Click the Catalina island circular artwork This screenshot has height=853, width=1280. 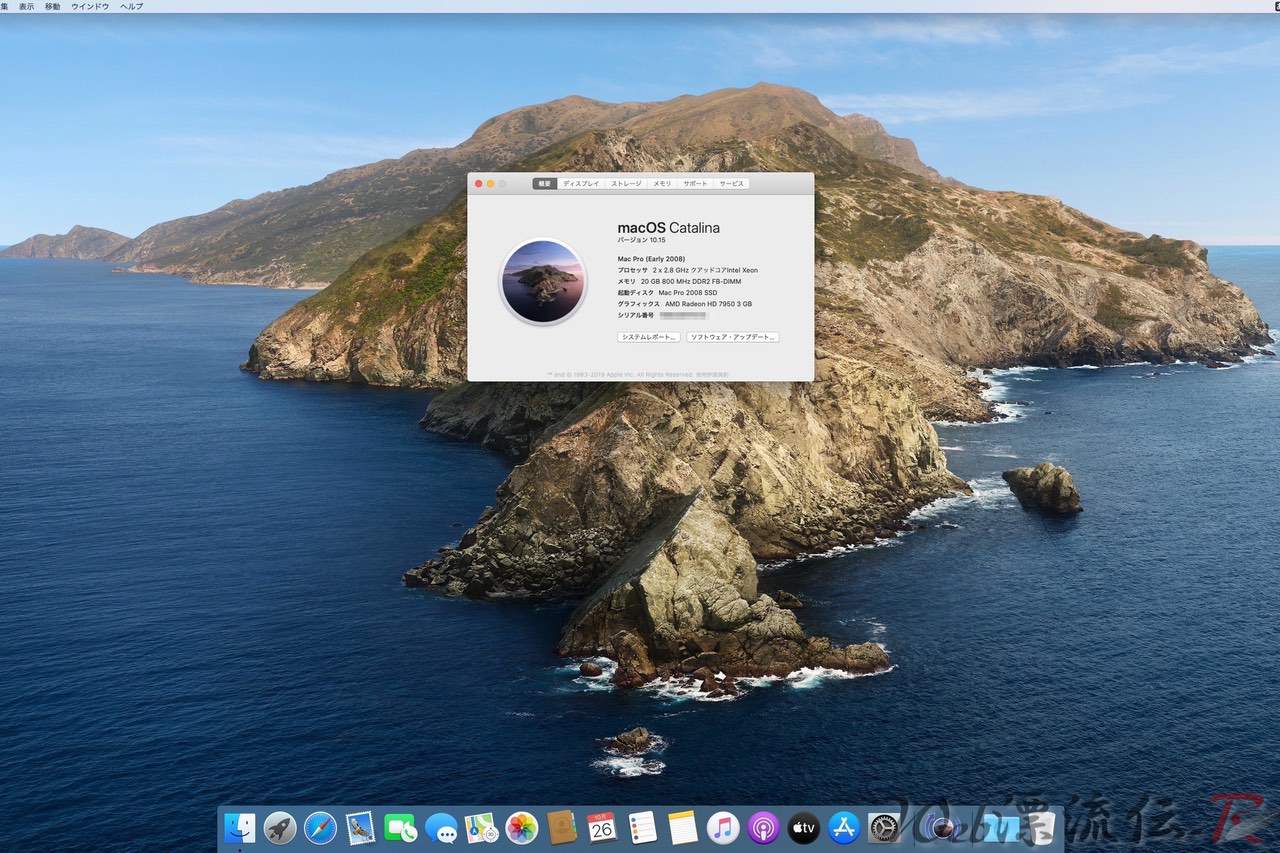point(541,282)
